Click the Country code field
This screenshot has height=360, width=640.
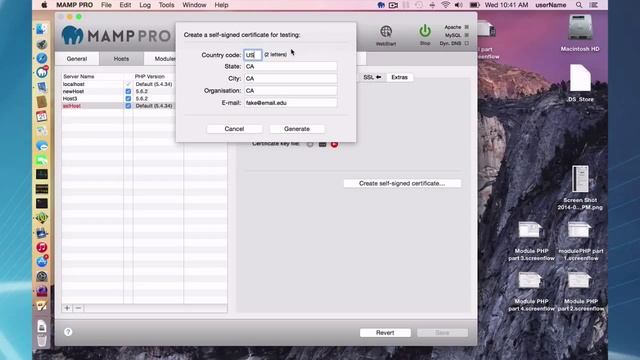coord(253,55)
